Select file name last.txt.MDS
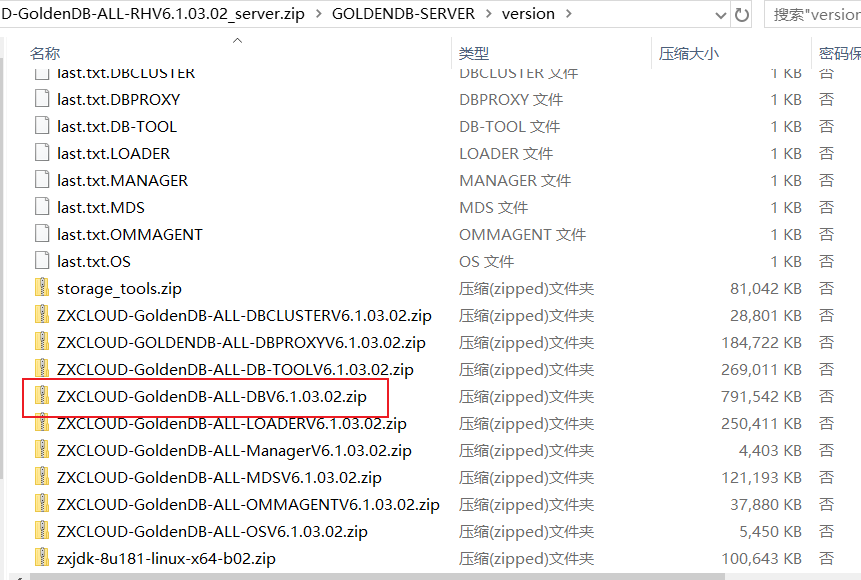Image resolution: width=861 pixels, height=580 pixels. 101,207
